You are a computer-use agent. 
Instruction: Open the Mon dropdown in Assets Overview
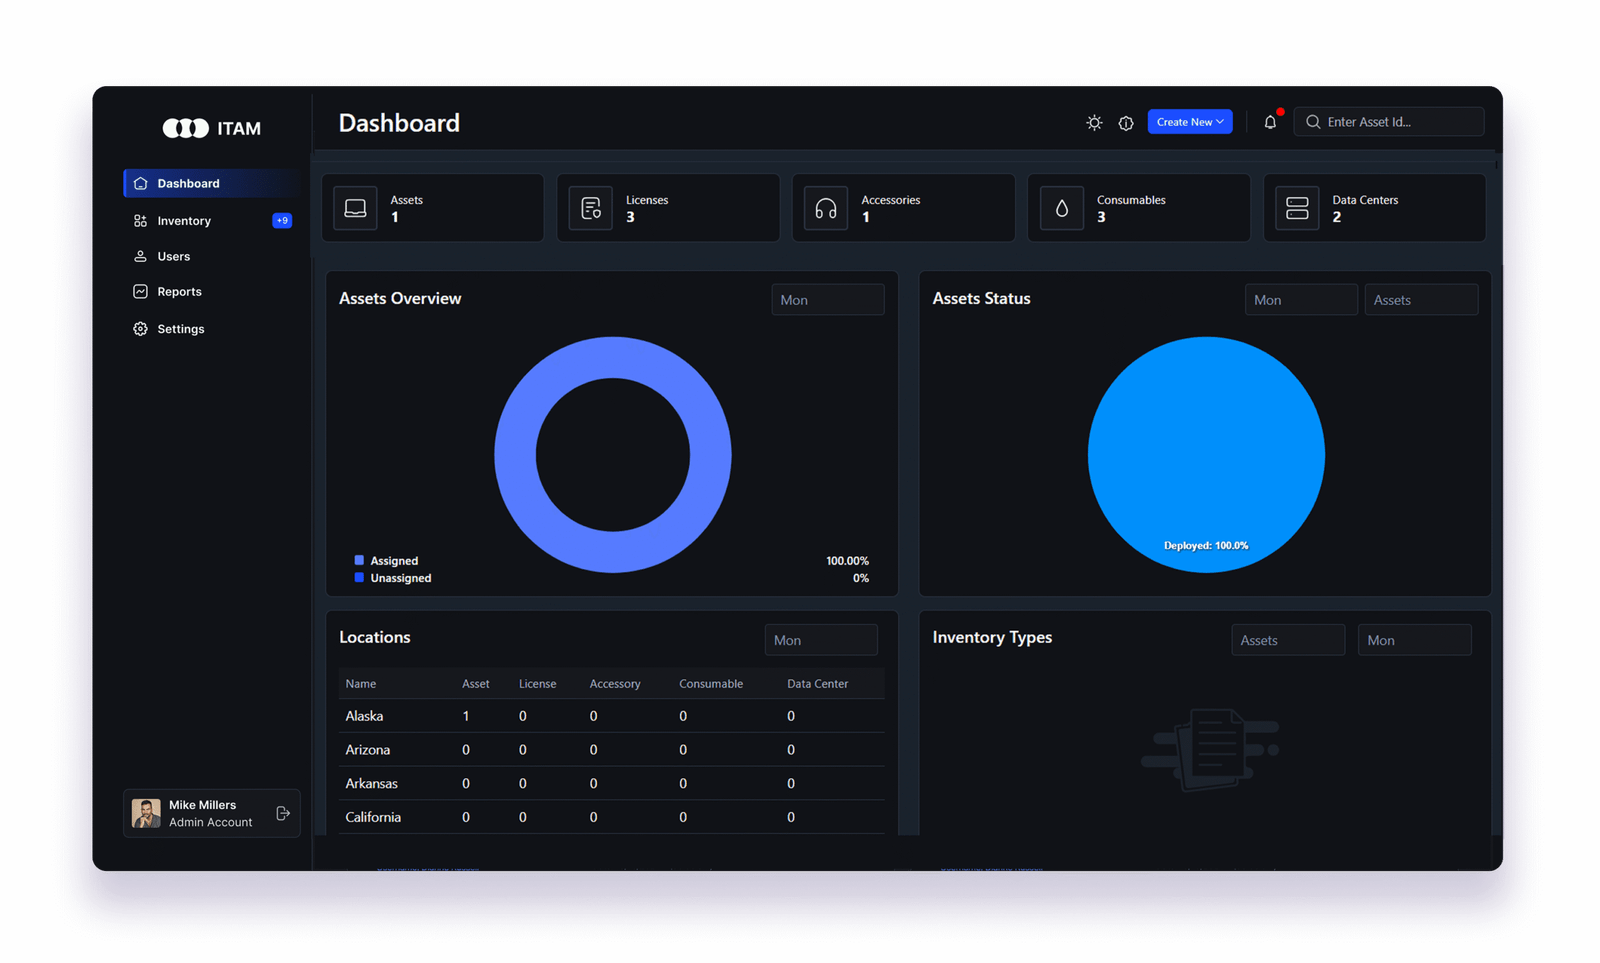click(x=827, y=300)
